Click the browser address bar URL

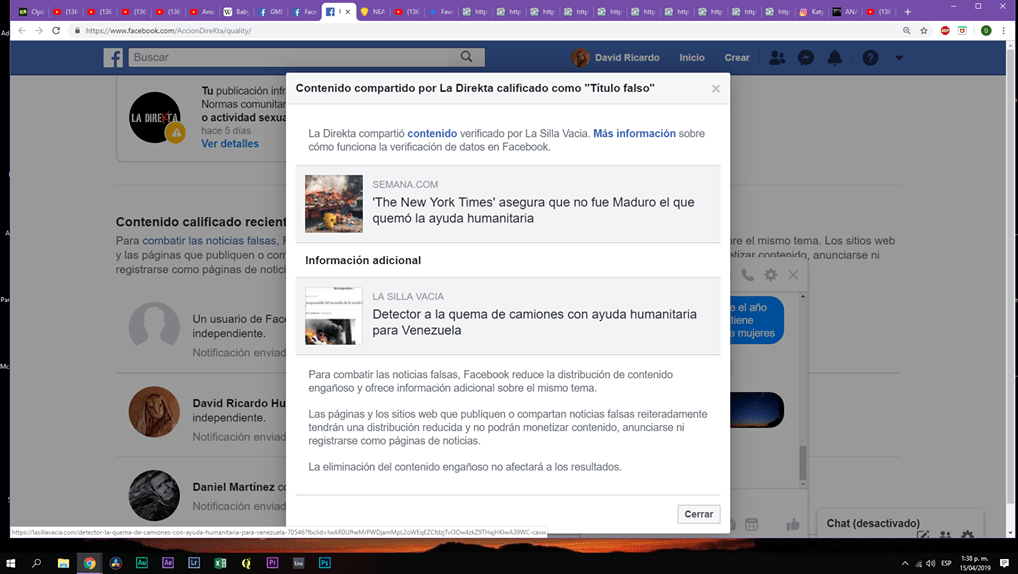pos(168,31)
